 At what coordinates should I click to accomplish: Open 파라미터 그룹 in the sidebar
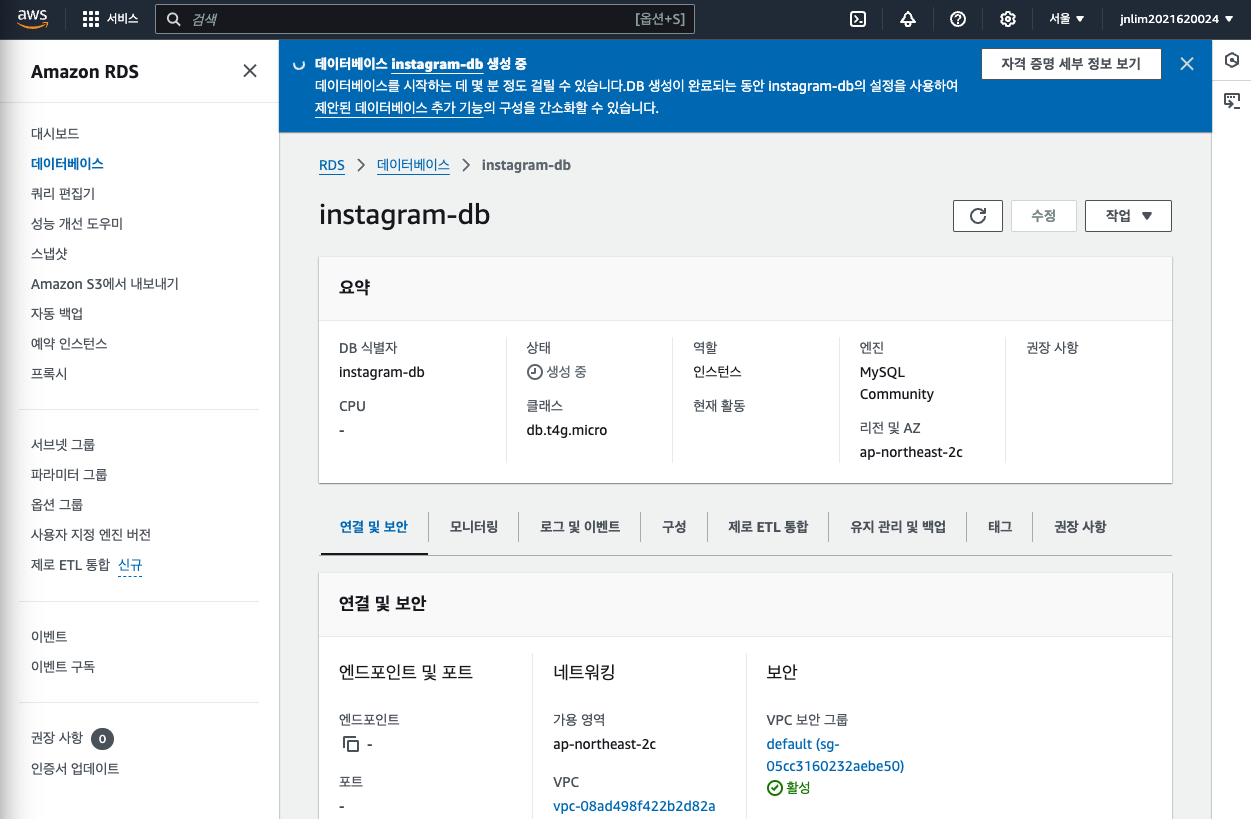click(x=69, y=475)
